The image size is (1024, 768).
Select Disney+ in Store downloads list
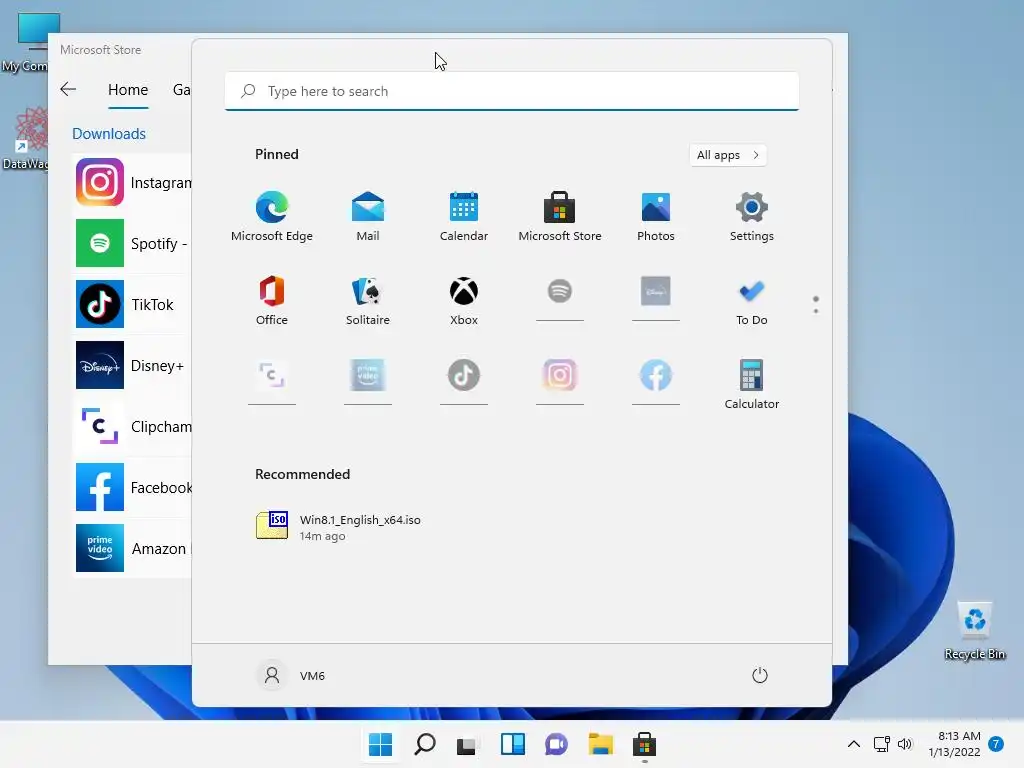pyautogui.click(x=133, y=365)
